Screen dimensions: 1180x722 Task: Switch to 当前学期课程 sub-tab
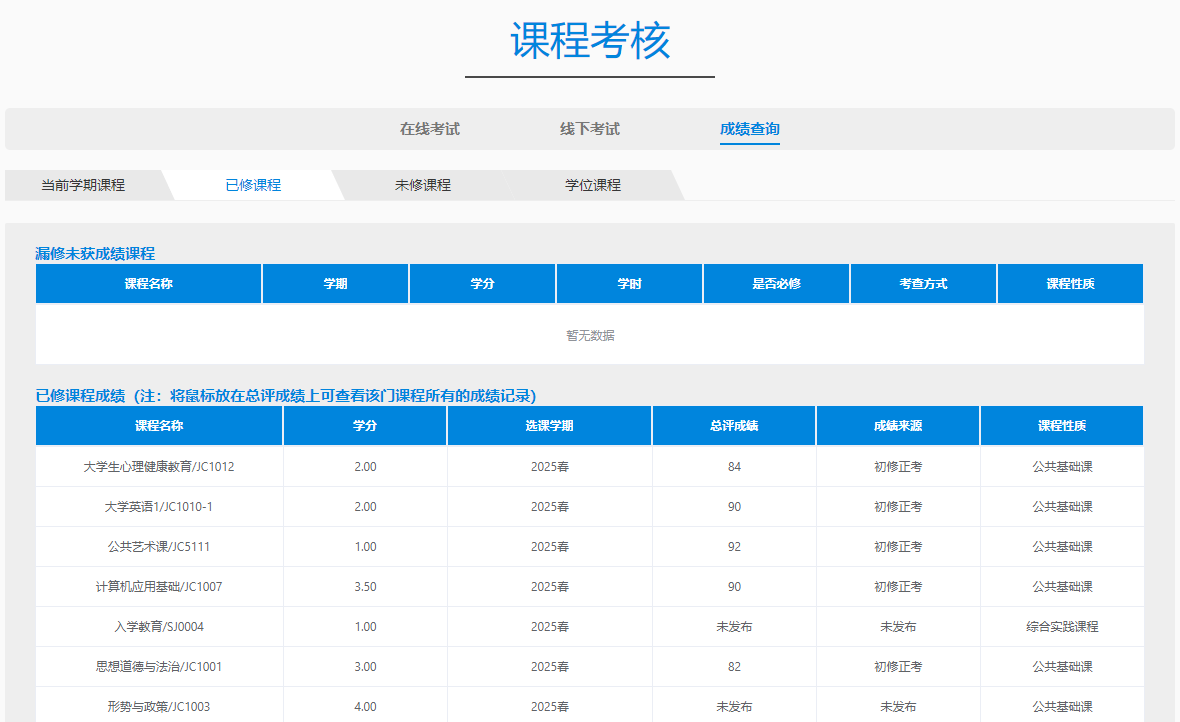click(x=83, y=185)
